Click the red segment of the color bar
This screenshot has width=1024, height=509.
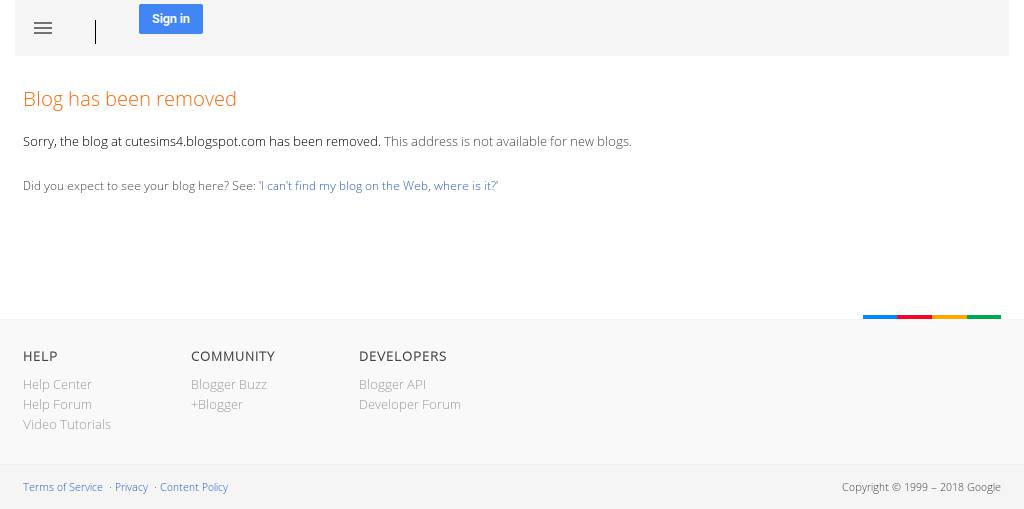pyautogui.click(x=915, y=317)
